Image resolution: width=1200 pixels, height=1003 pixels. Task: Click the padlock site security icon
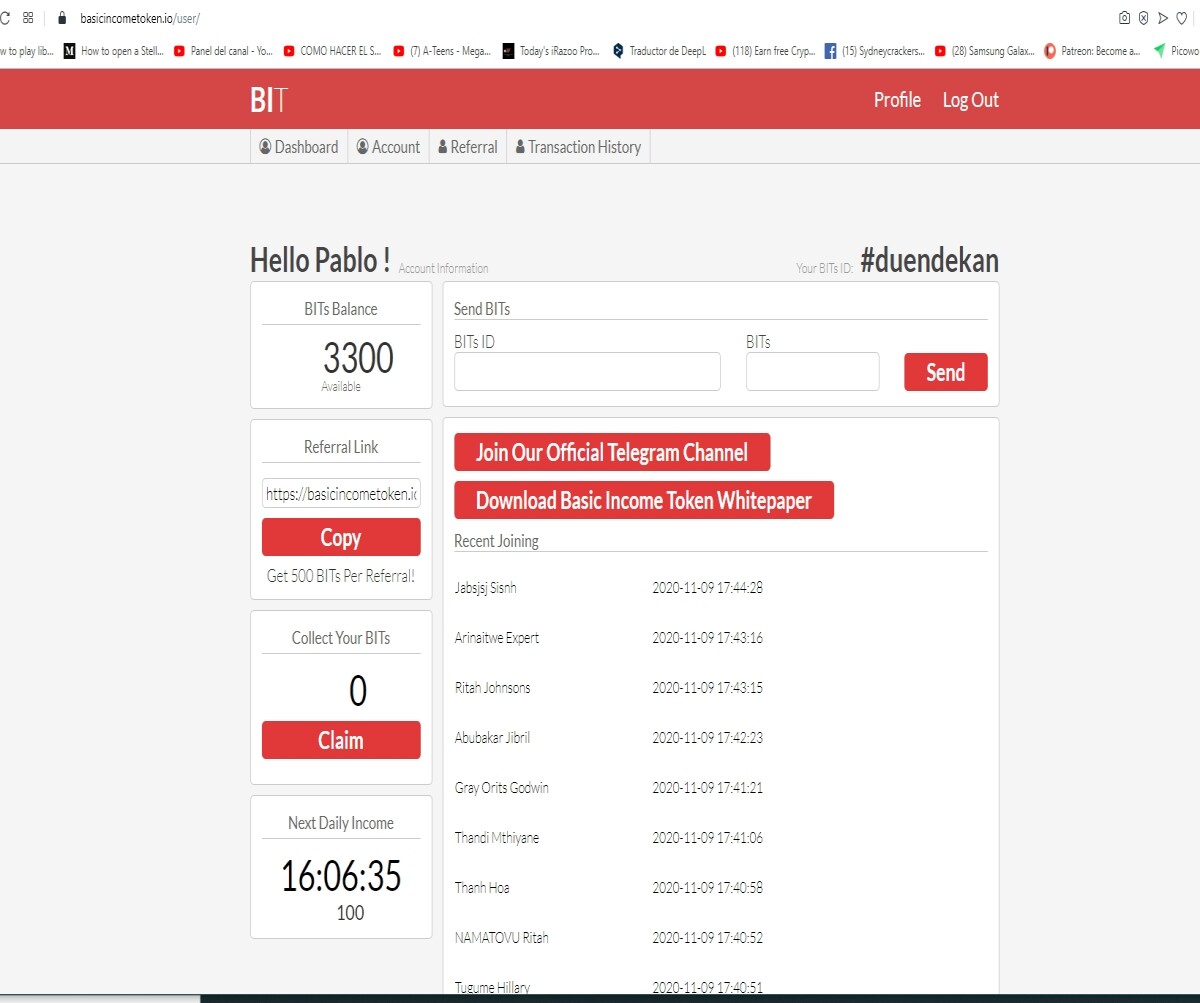pos(62,17)
